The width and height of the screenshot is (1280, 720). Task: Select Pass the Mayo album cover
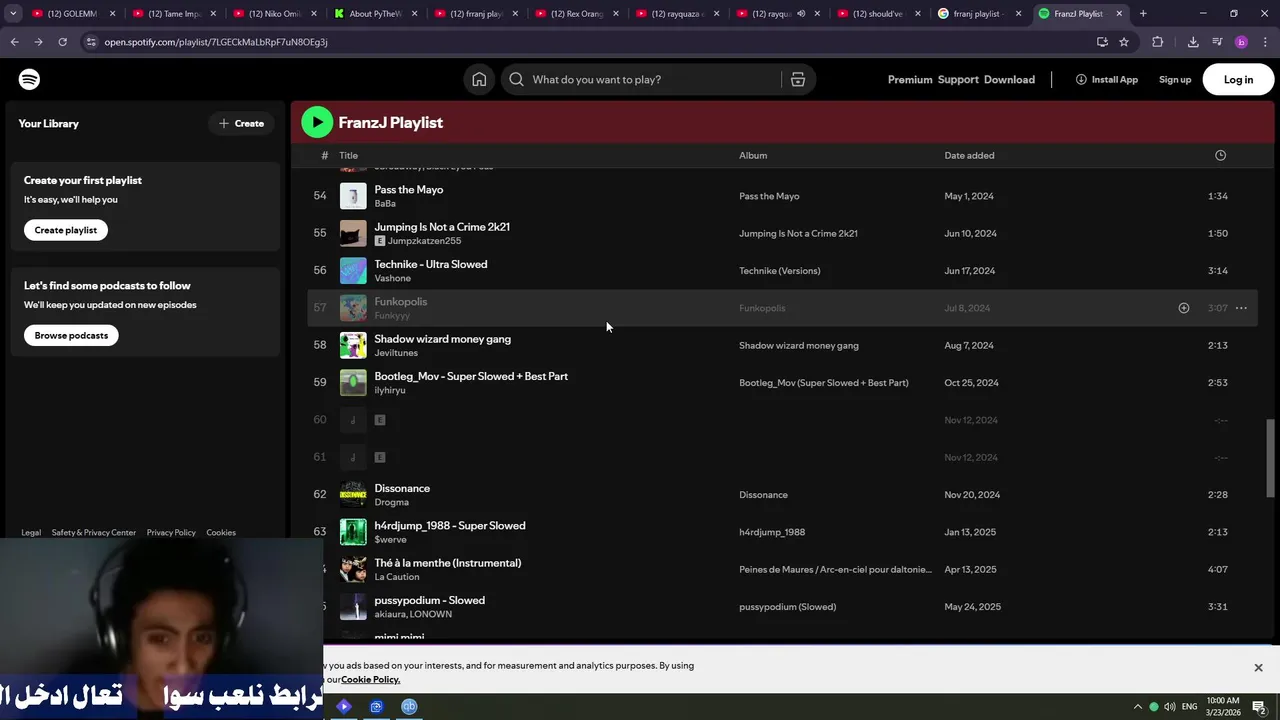pos(353,196)
